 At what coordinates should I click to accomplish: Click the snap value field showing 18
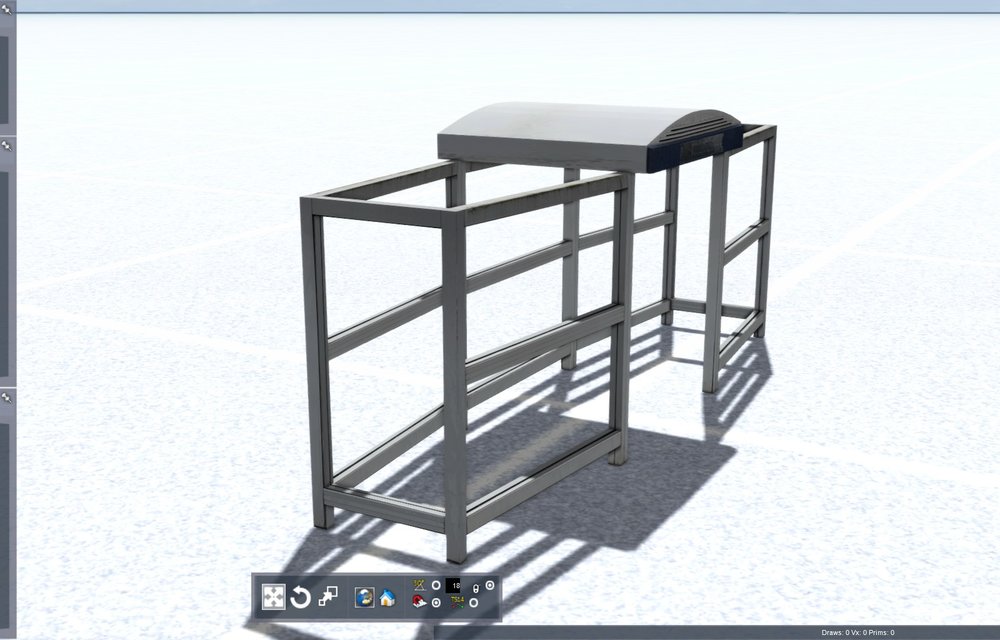[453, 585]
